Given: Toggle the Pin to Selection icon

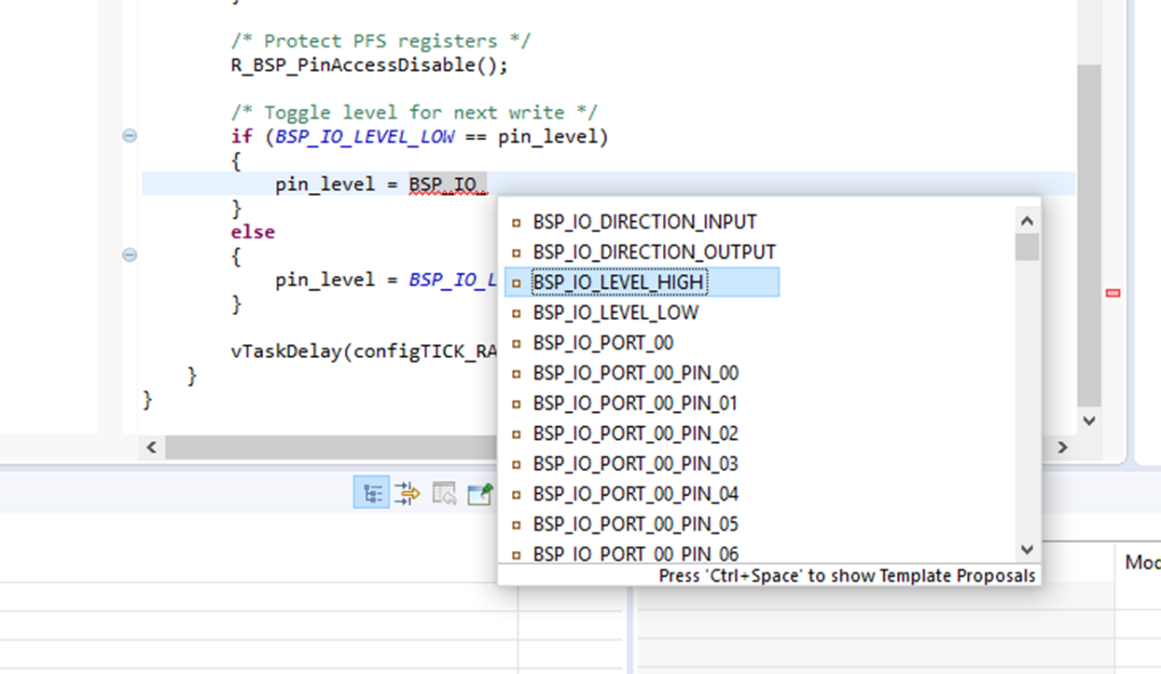Looking at the screenshot, I should point(480,493).
